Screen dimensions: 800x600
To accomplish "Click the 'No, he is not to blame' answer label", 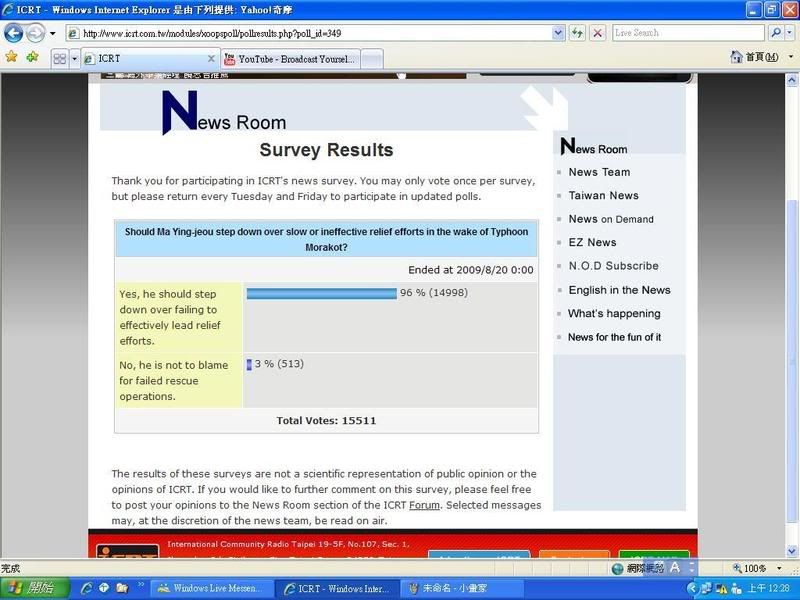I will point(173,381).
